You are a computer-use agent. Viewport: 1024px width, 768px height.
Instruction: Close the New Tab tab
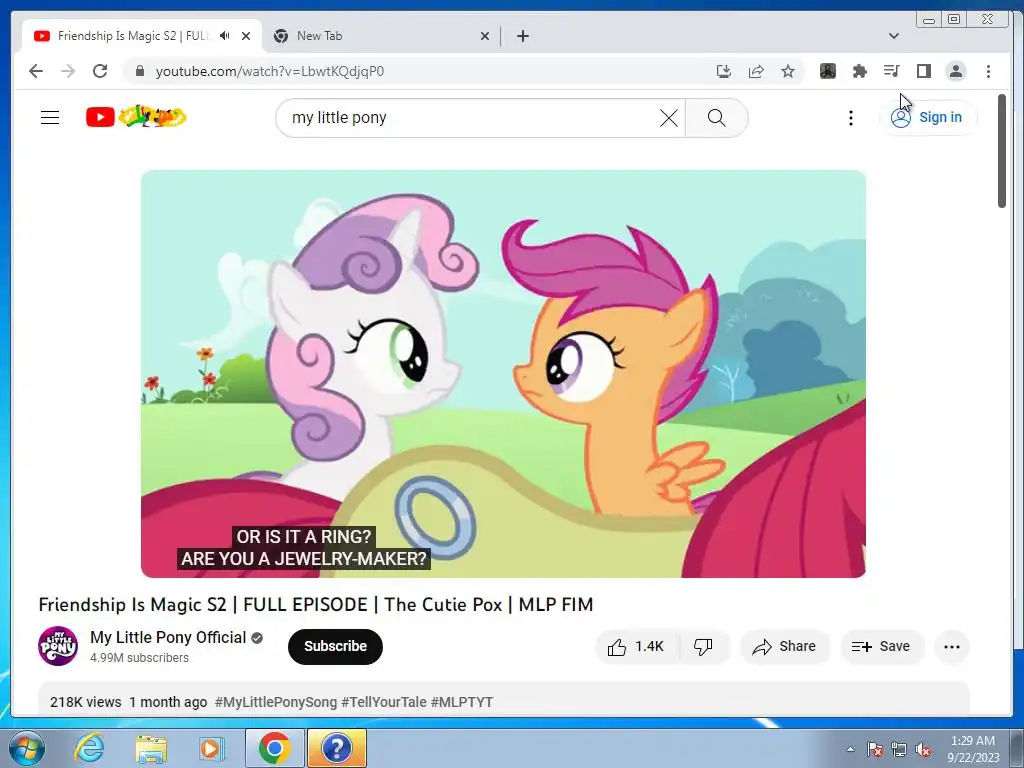[485, 36]
